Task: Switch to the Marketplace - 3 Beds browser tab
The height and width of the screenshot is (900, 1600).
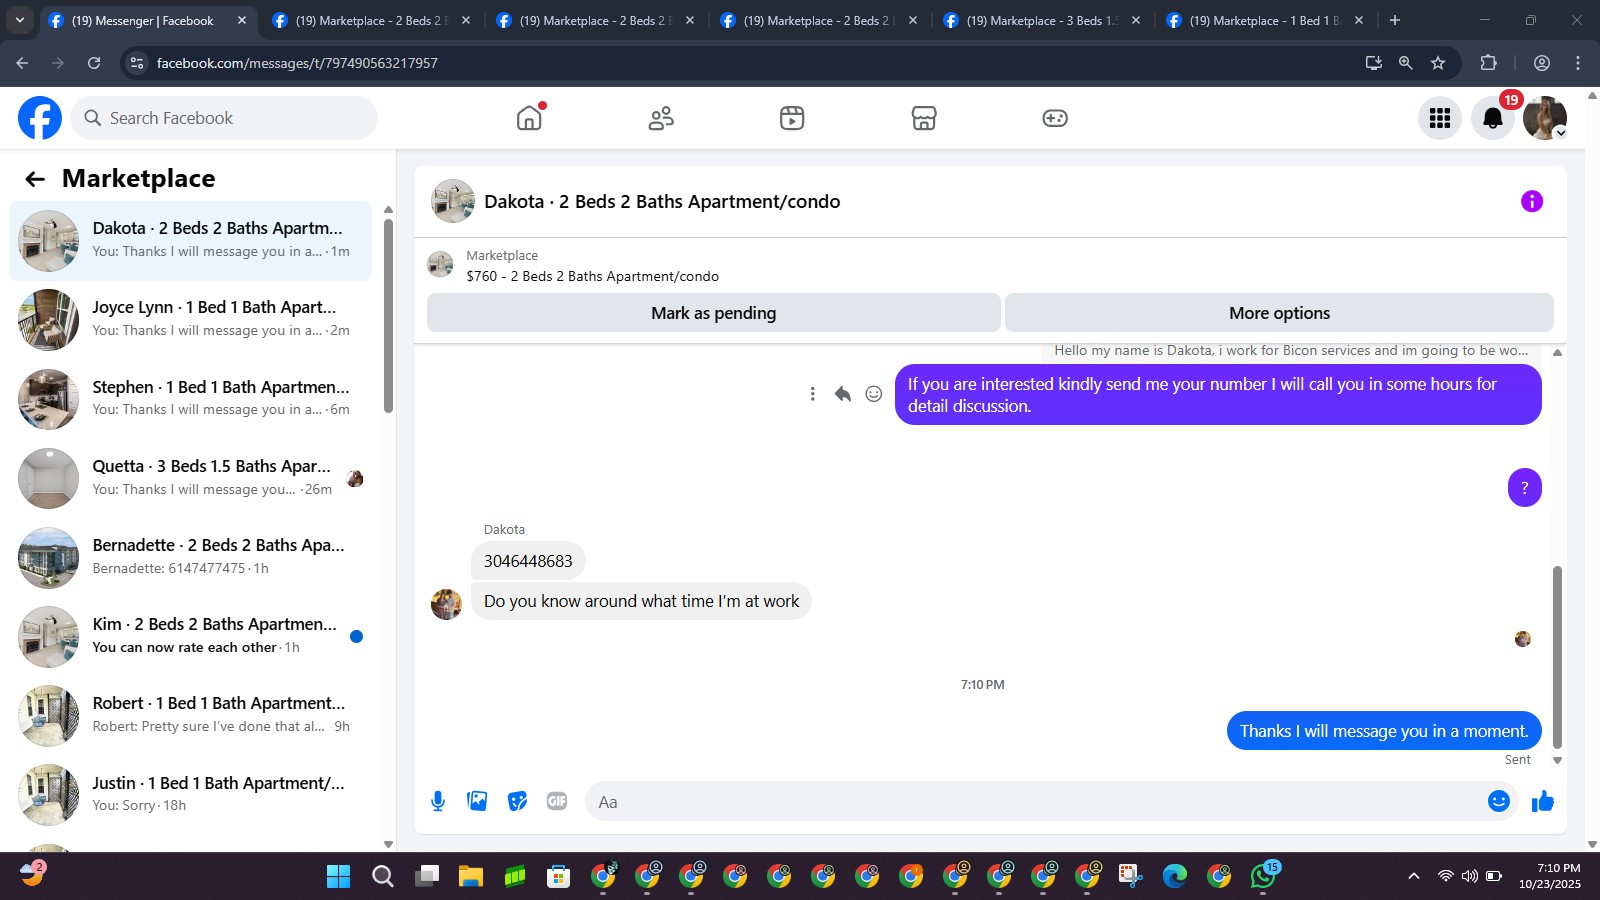Action: 1042,20
